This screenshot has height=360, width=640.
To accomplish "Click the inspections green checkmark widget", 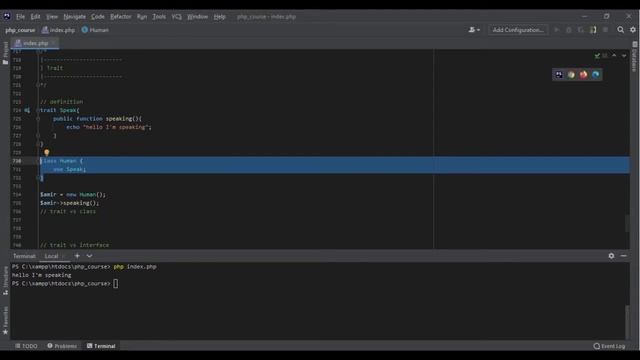I will [600, 56].
